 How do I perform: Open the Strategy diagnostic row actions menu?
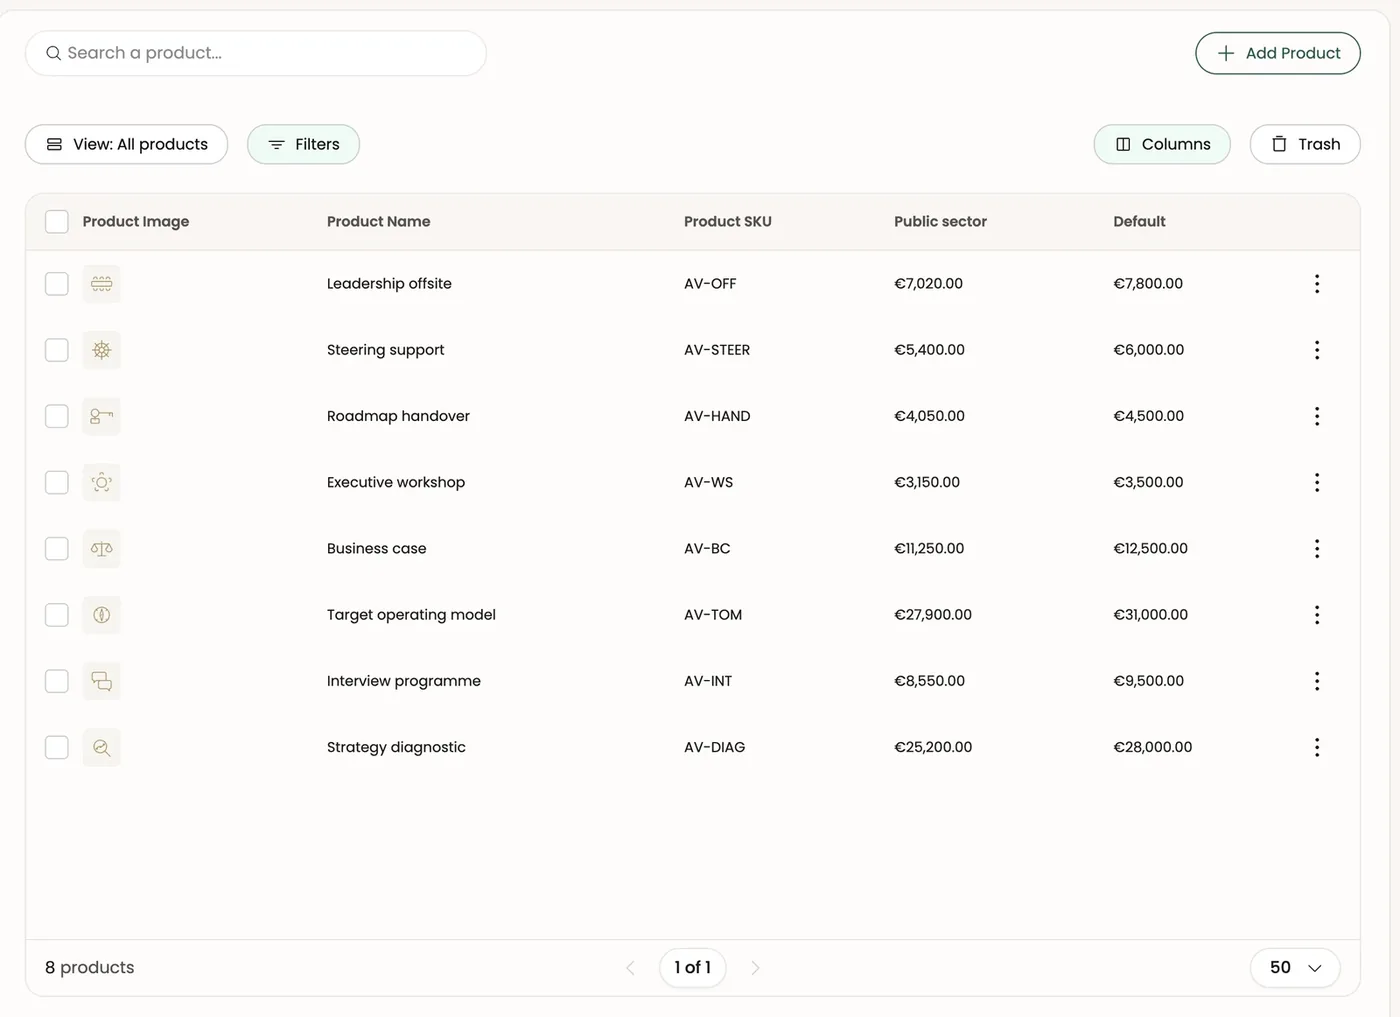coord(1316,747)
